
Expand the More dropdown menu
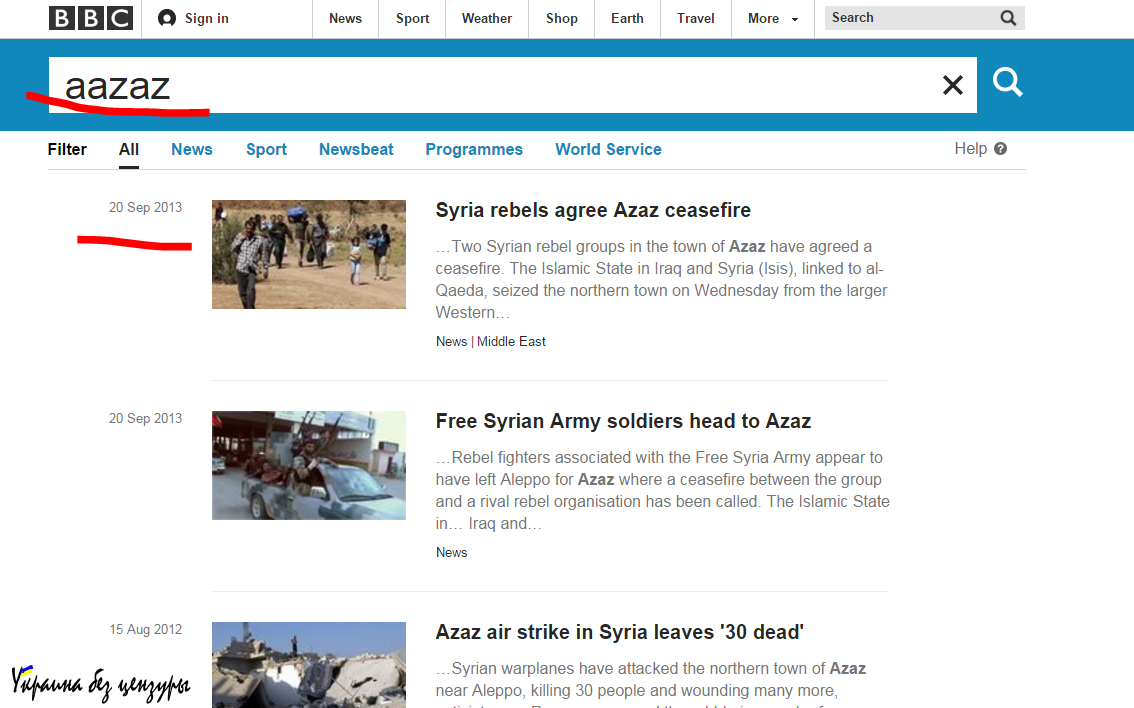pos(773,18)
